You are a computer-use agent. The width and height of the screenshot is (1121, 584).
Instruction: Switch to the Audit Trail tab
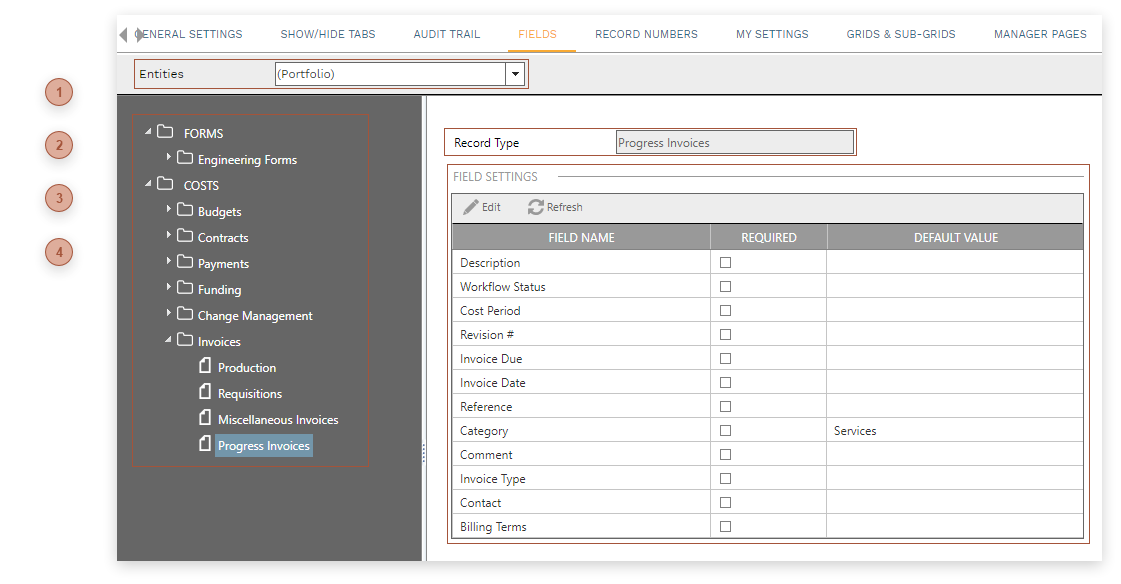[x=446, y=33]
